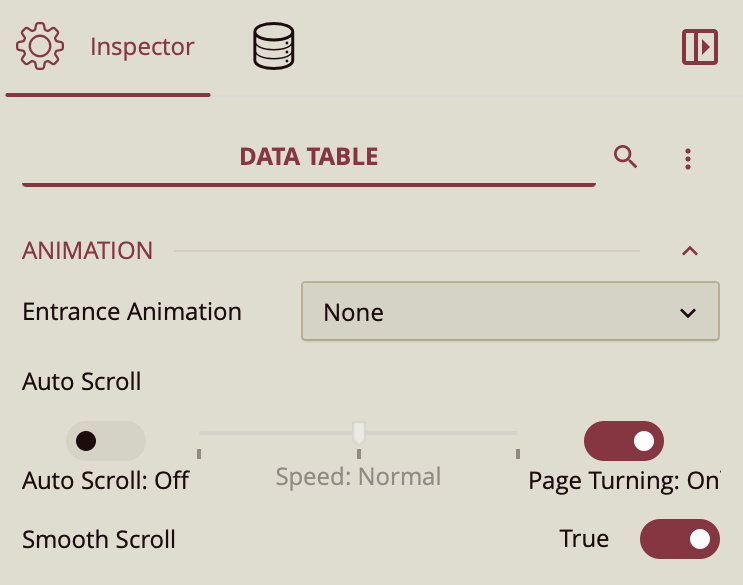Click the 'Speed: Normal' label
This screenshot has height=585, width=743.
pyautogui.click(x=358, y=476)
